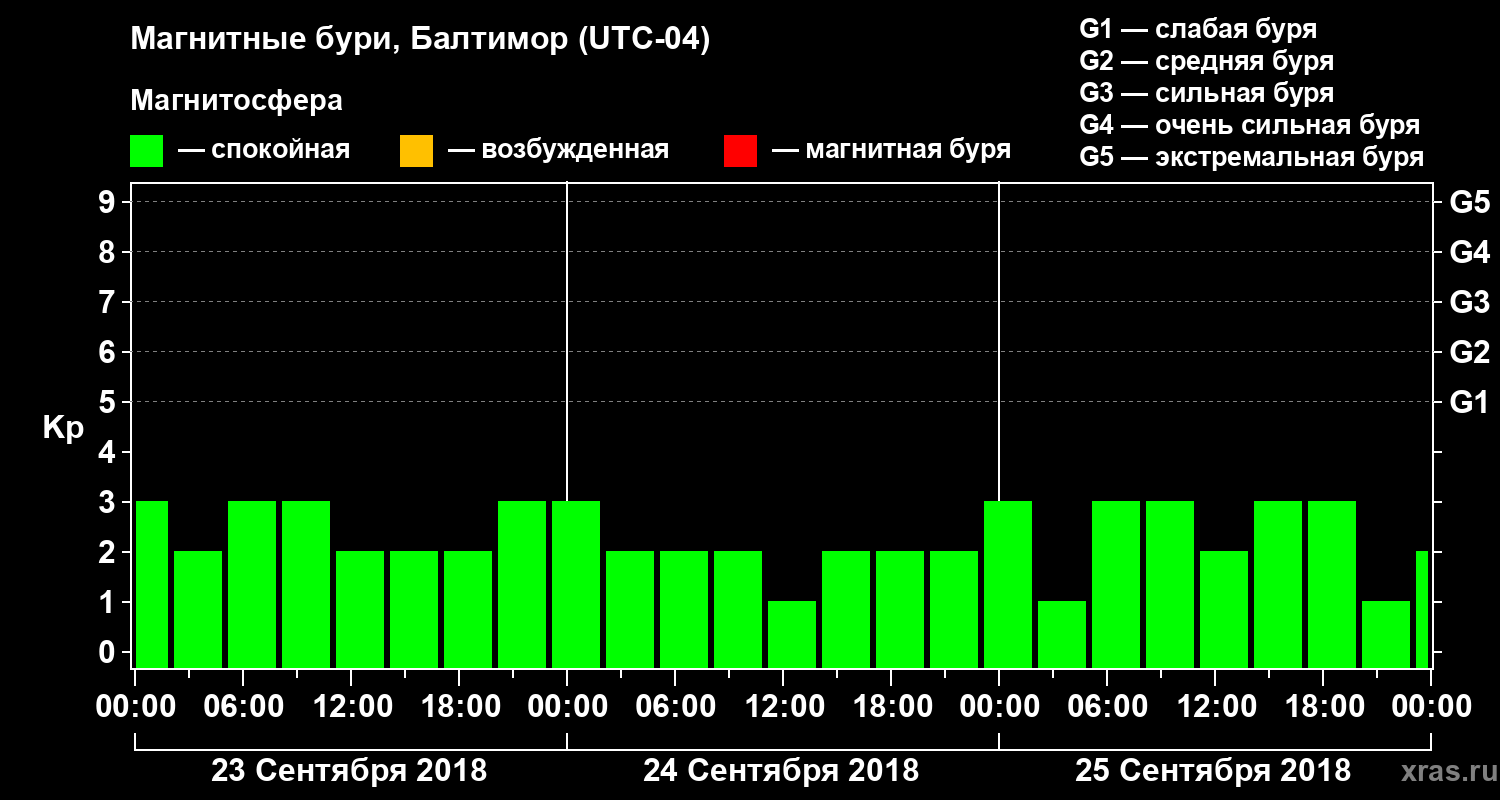Click the 09:00 bar on 25 September

click(x=1170, y=584)
